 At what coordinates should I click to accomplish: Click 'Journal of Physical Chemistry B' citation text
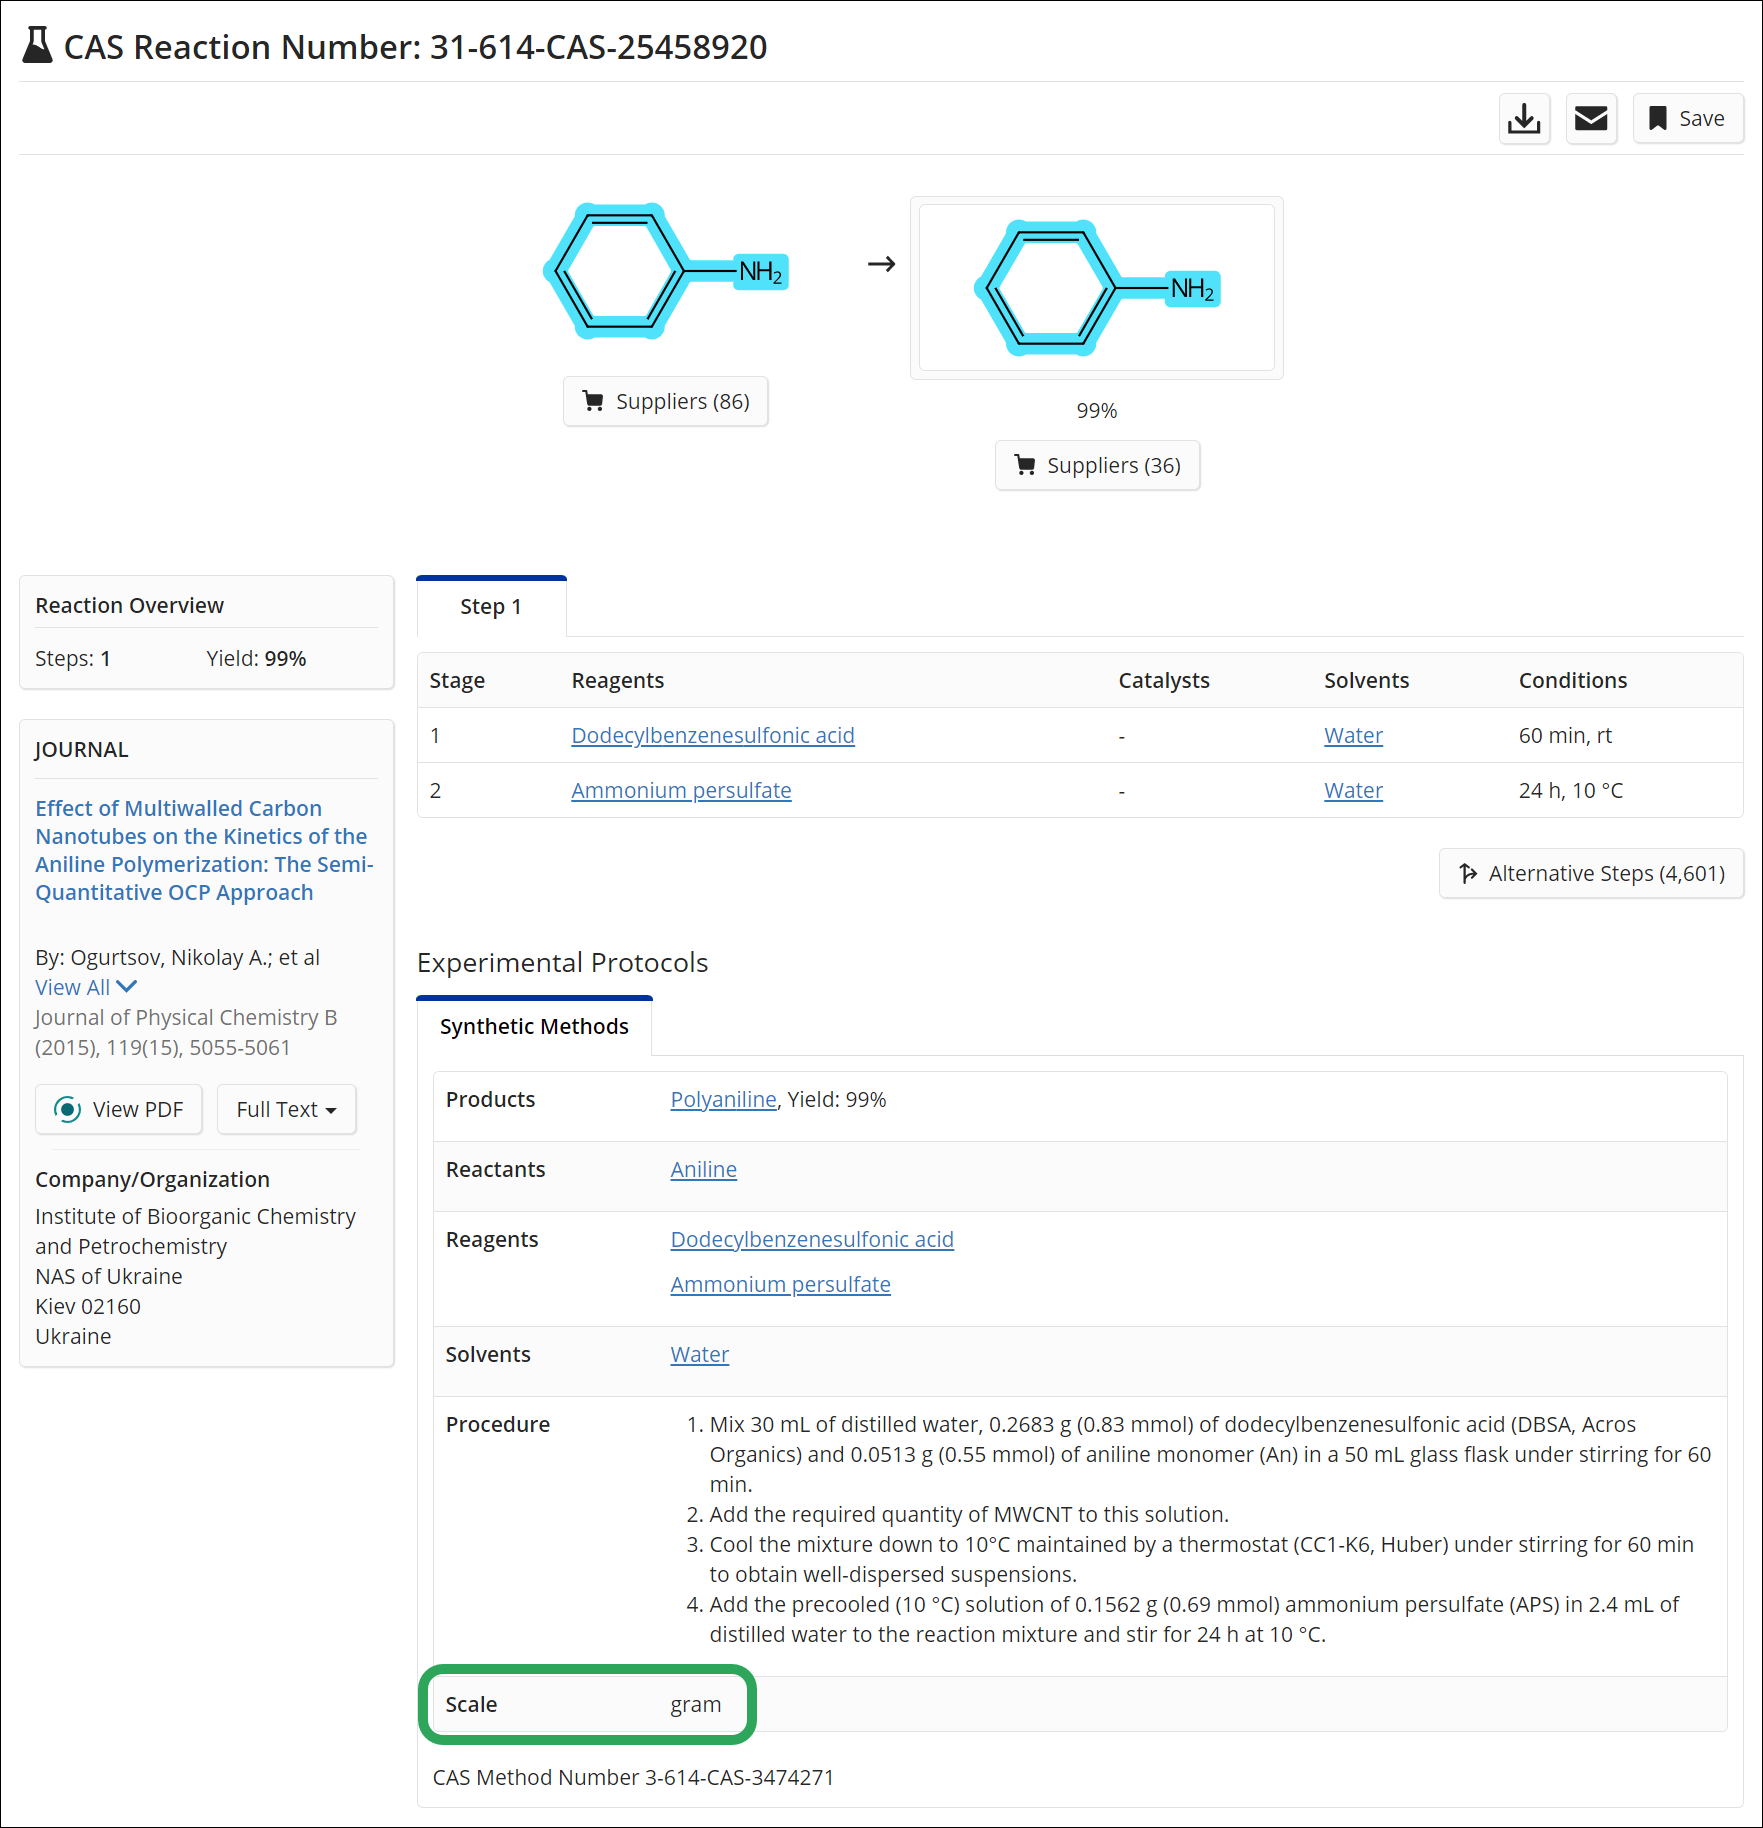186,1017
